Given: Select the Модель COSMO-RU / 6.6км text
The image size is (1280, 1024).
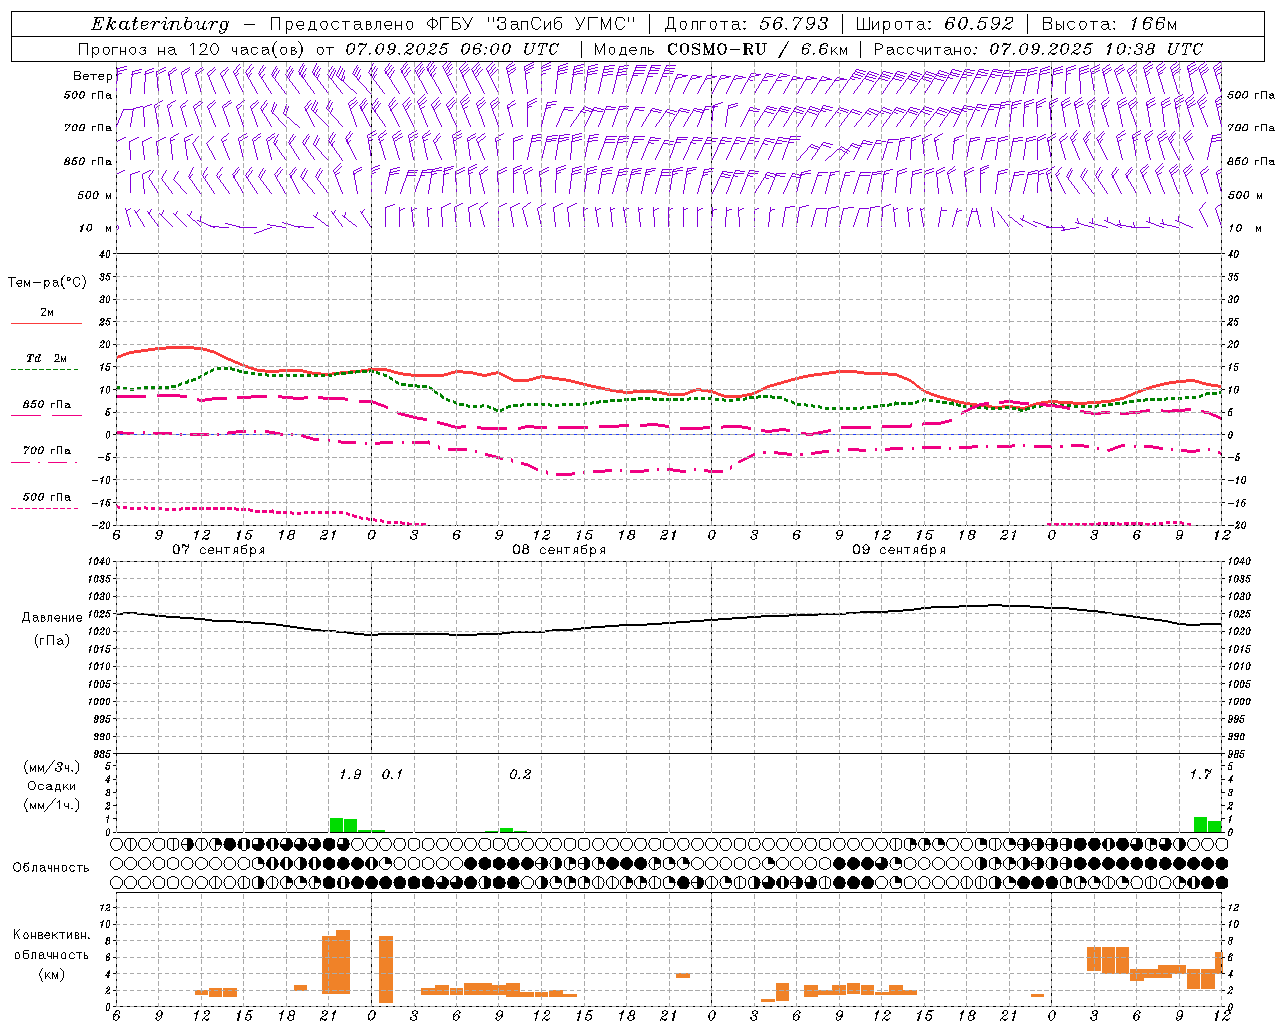Looking at the screenshot, I should tap(721, 49).
